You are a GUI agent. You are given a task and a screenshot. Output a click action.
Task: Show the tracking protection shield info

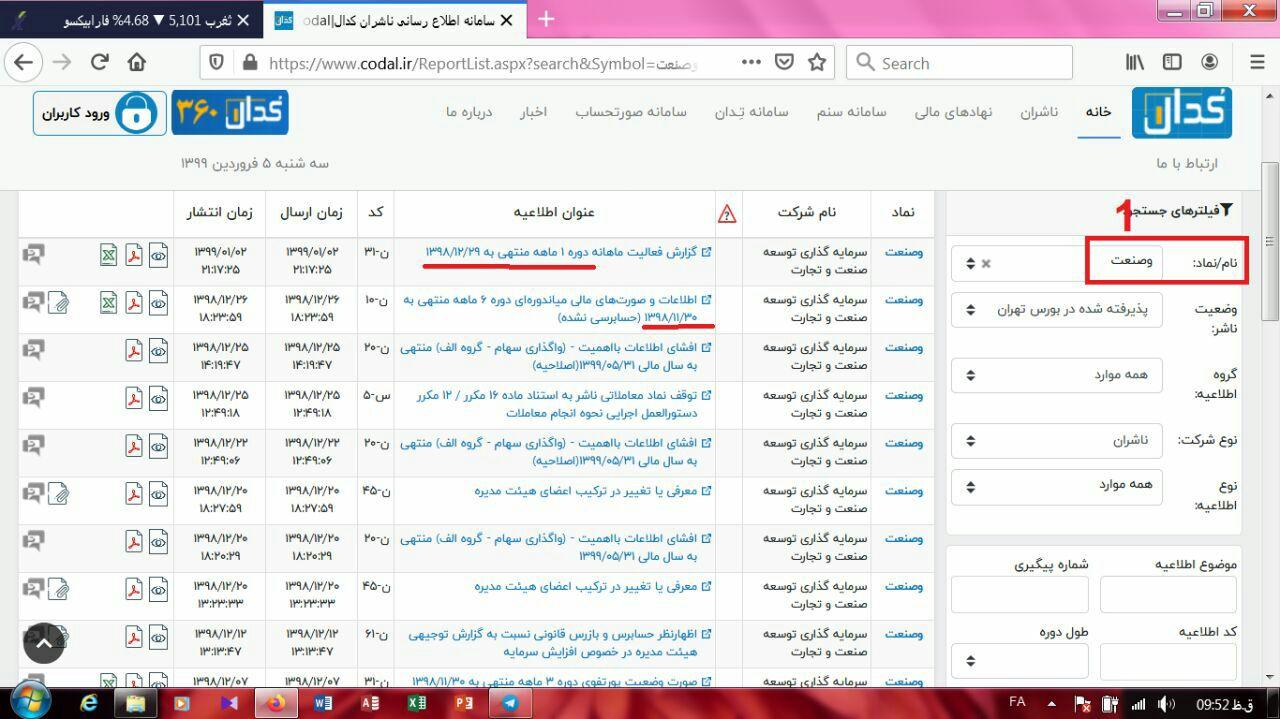pyautogui.click(x=216, y=62)
